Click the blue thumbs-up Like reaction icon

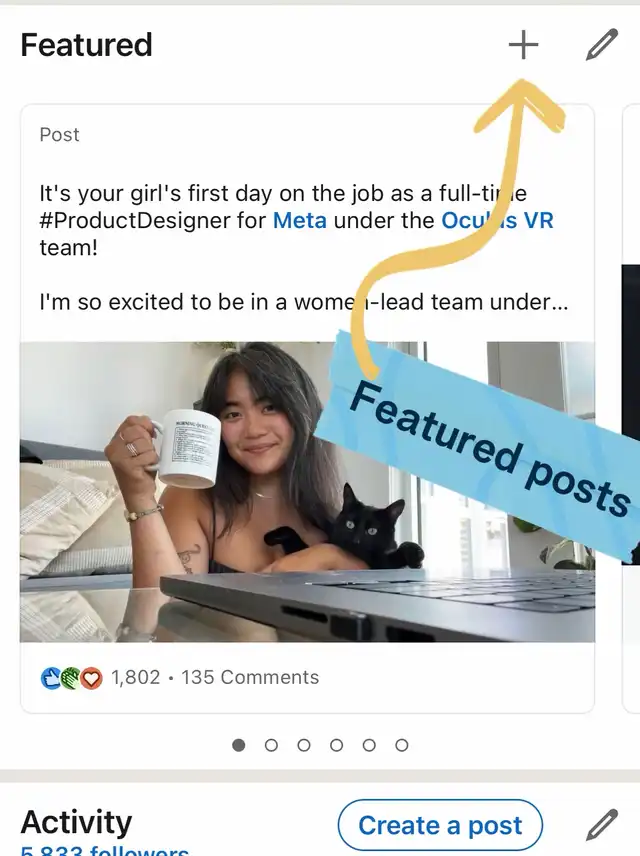51,678
